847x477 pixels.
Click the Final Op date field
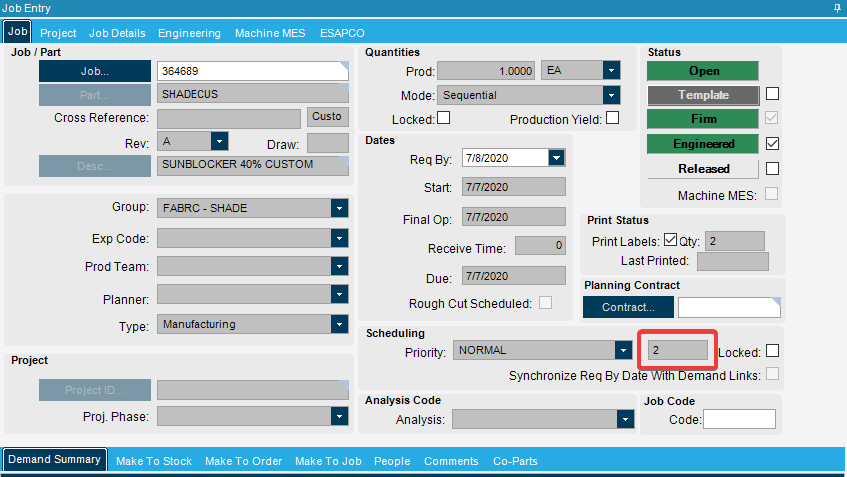point(514,217)
